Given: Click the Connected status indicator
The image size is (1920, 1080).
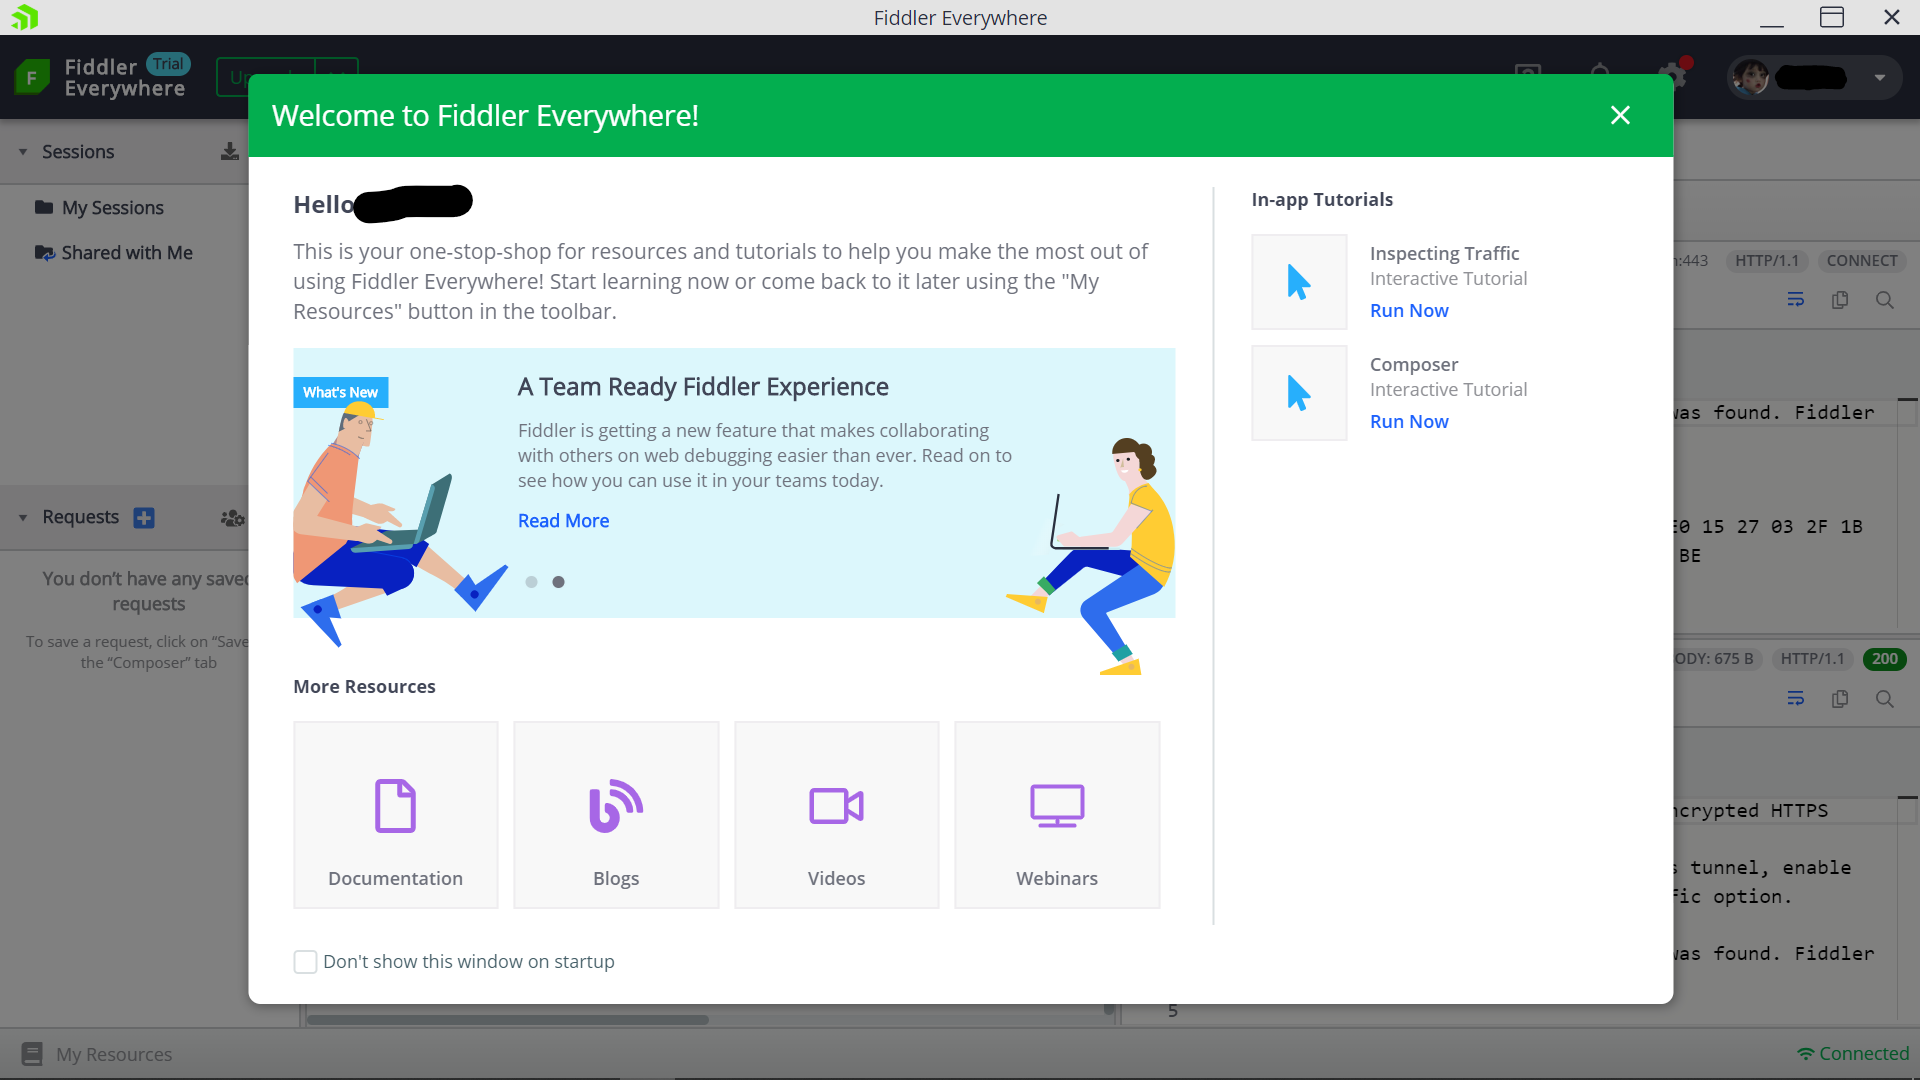Looking at the screenshot, I should pyautogui.click(x=1853, y=1053).
